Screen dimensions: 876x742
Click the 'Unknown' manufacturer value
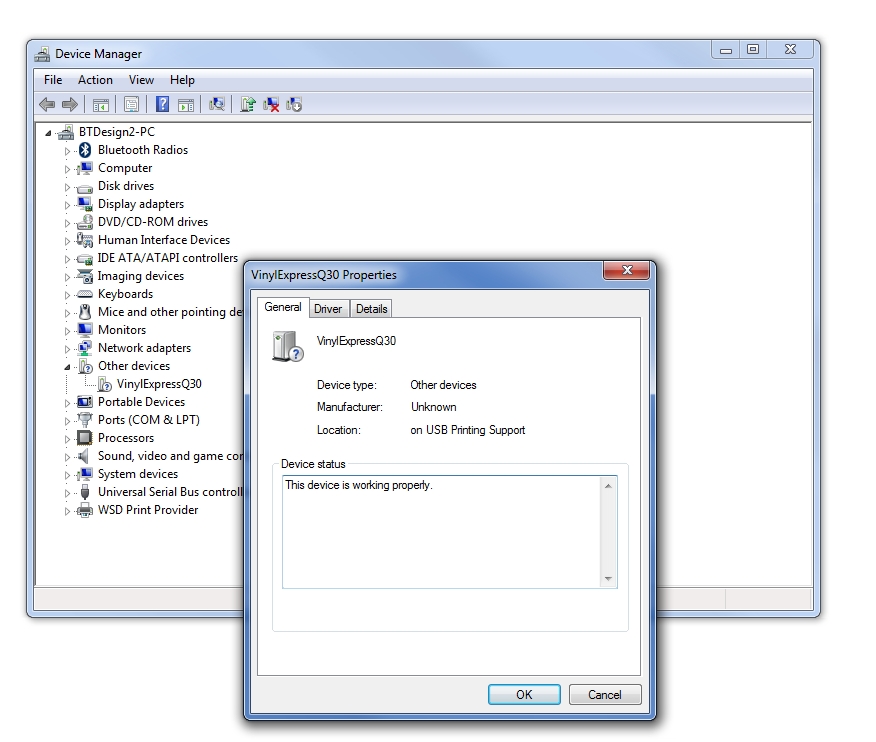pos(434,407)
